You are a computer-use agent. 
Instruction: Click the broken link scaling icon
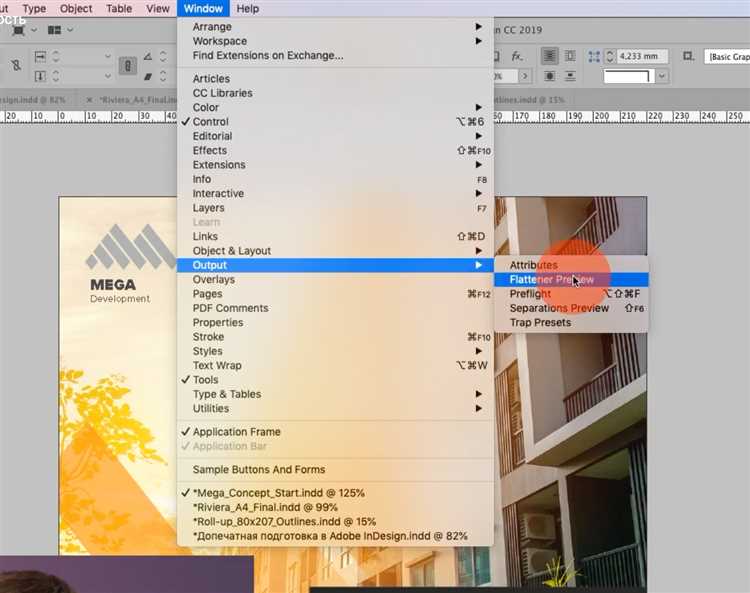click(x=15, y=66)
